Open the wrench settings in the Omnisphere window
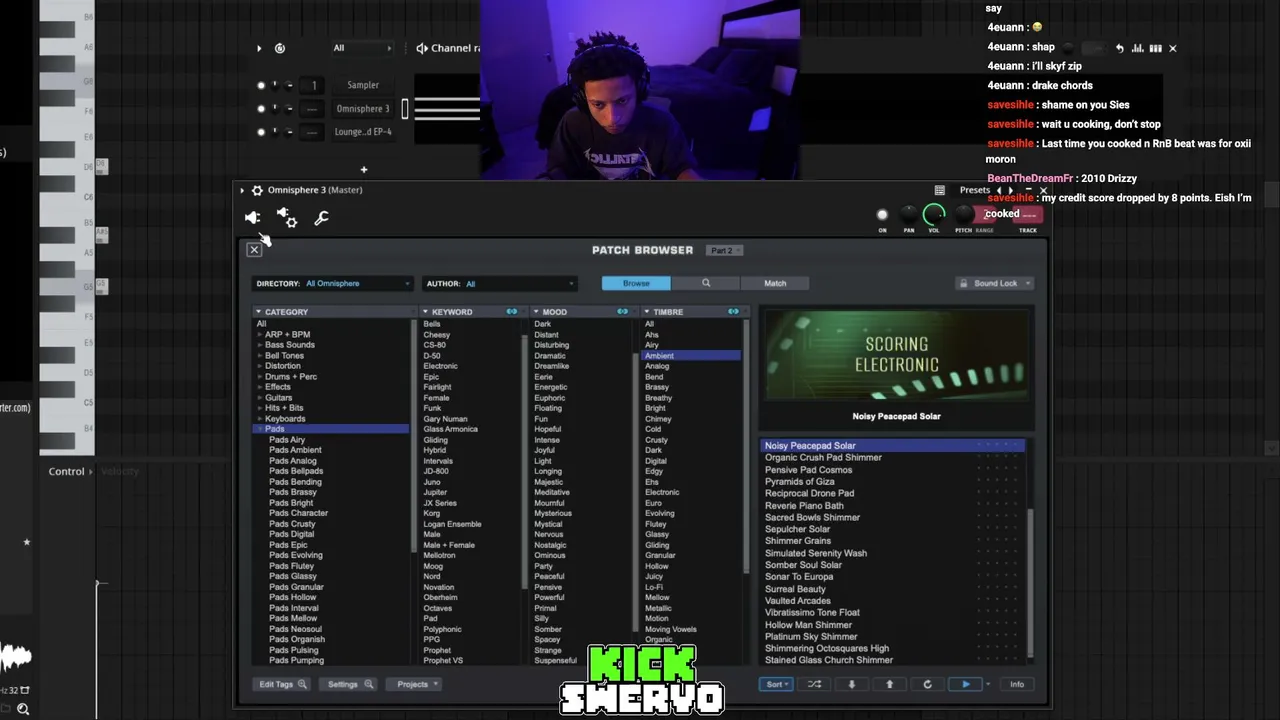The height and width of the screenshot is (720, 1280). pos(321,218)
